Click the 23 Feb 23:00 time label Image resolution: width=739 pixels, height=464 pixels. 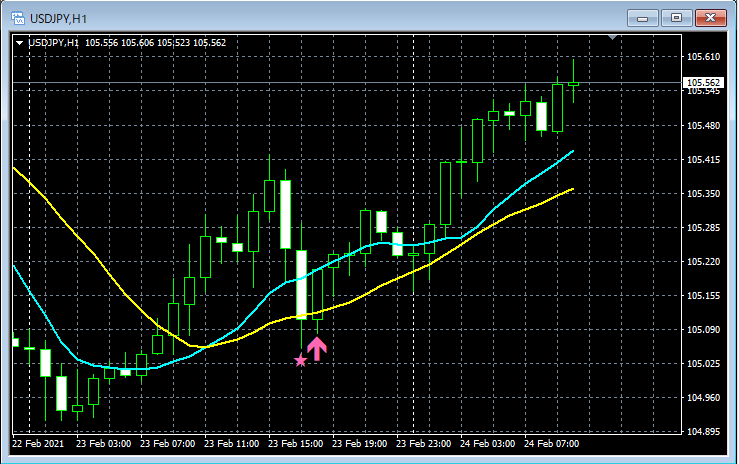point(424,444)
